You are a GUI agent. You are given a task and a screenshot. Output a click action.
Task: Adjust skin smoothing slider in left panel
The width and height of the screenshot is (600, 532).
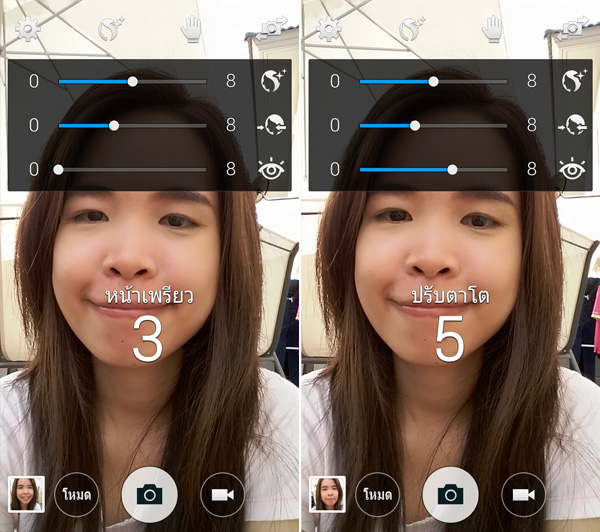132,82
